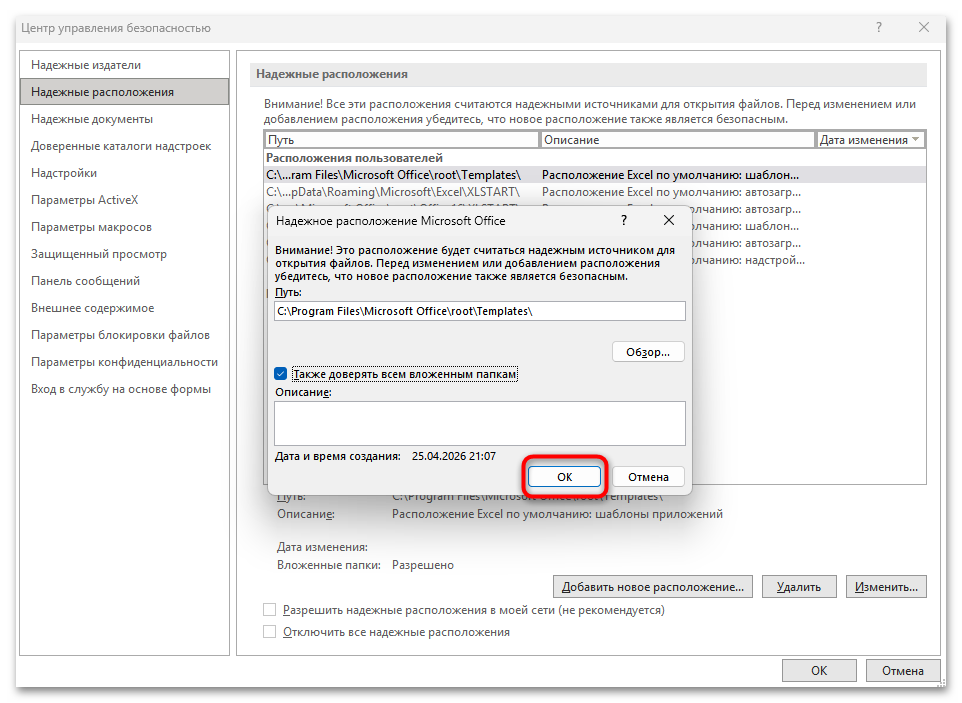Sort by the Описание column header

(677, 140)
